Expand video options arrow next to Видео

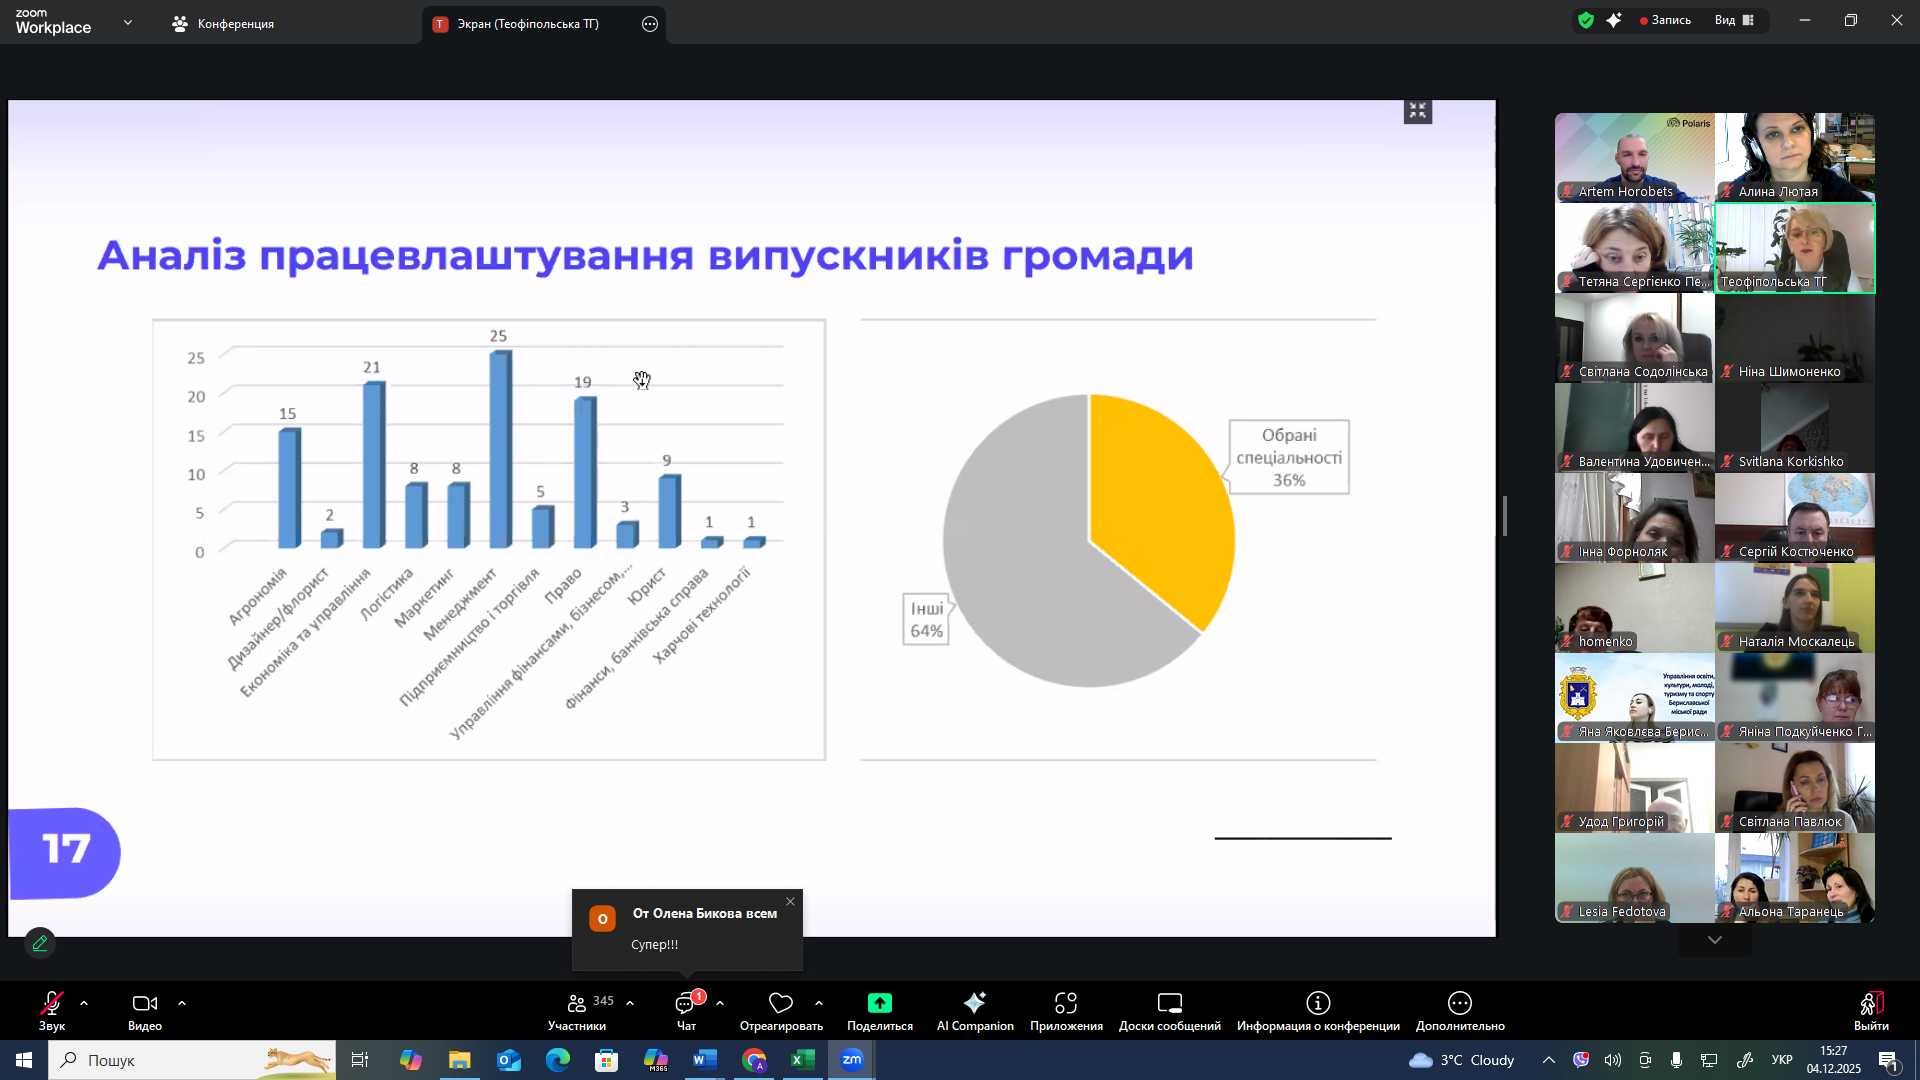(x=182, y=1002)
